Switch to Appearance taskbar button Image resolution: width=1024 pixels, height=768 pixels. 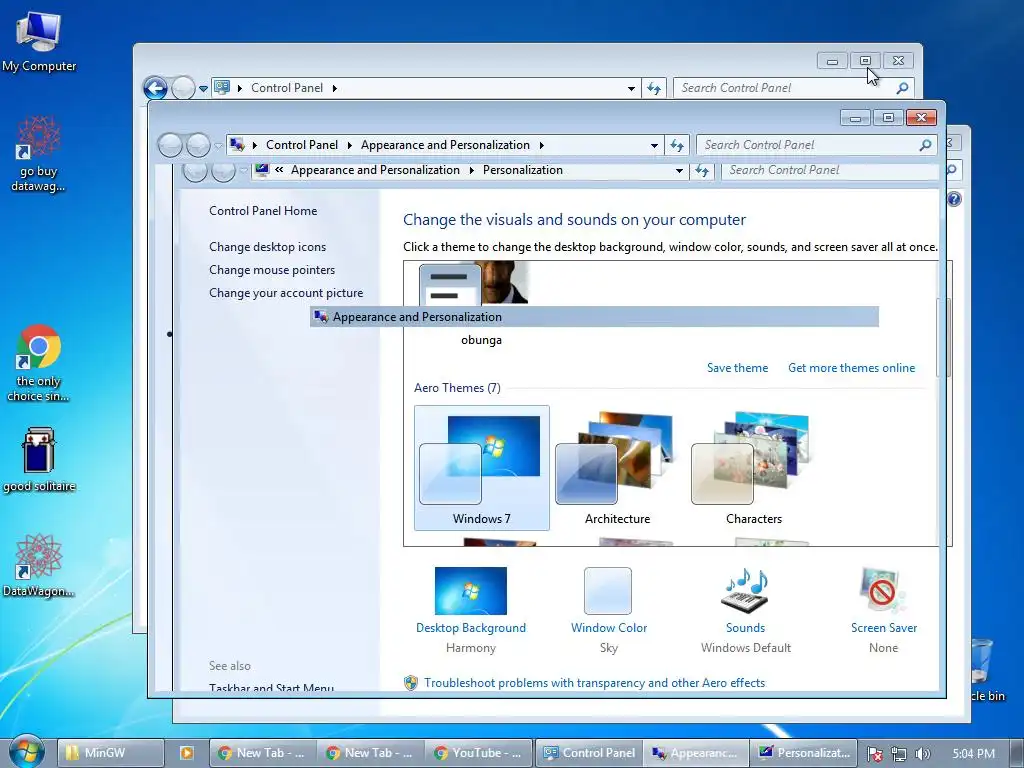click(696, 753)
